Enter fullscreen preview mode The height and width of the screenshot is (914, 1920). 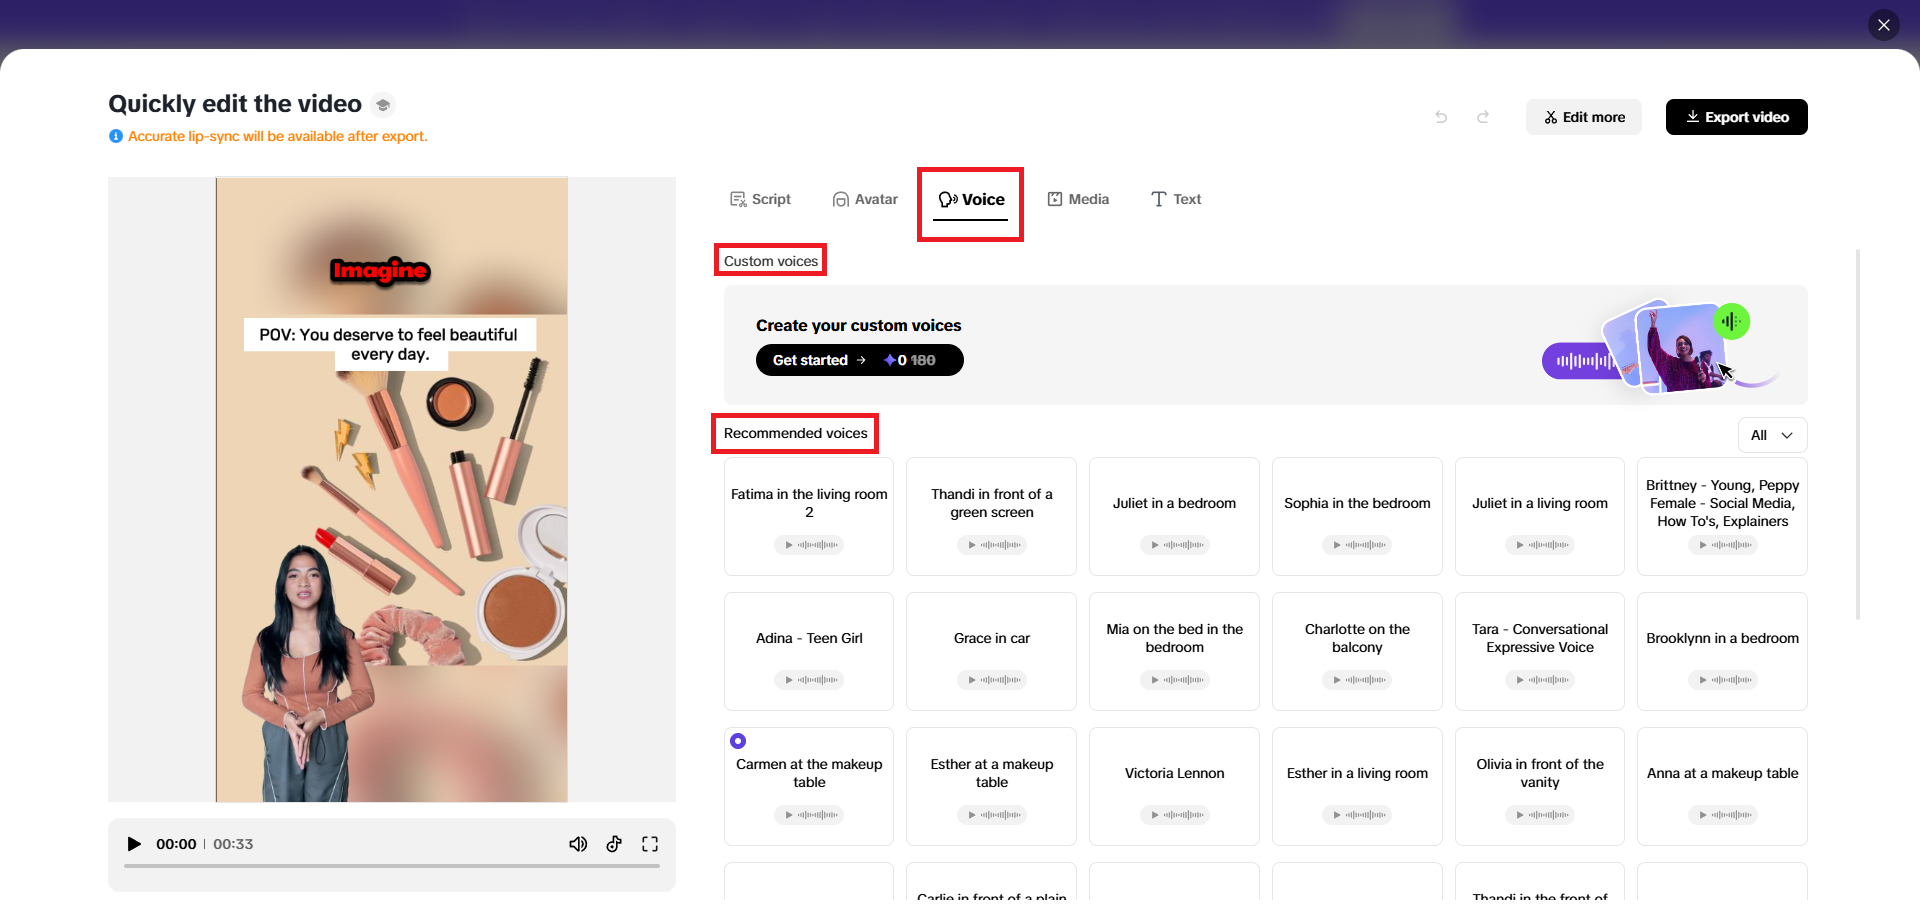pyautogui.click(x=650, y=844)
